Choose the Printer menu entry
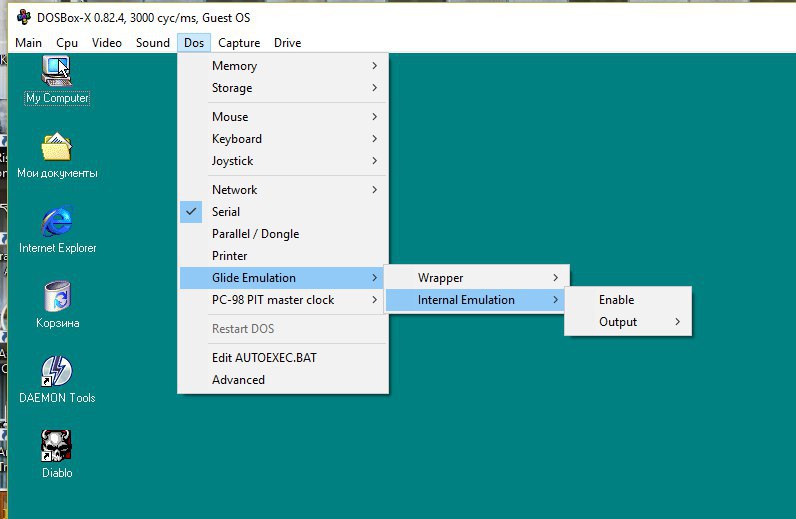796x519 pixels. point(283,256)
